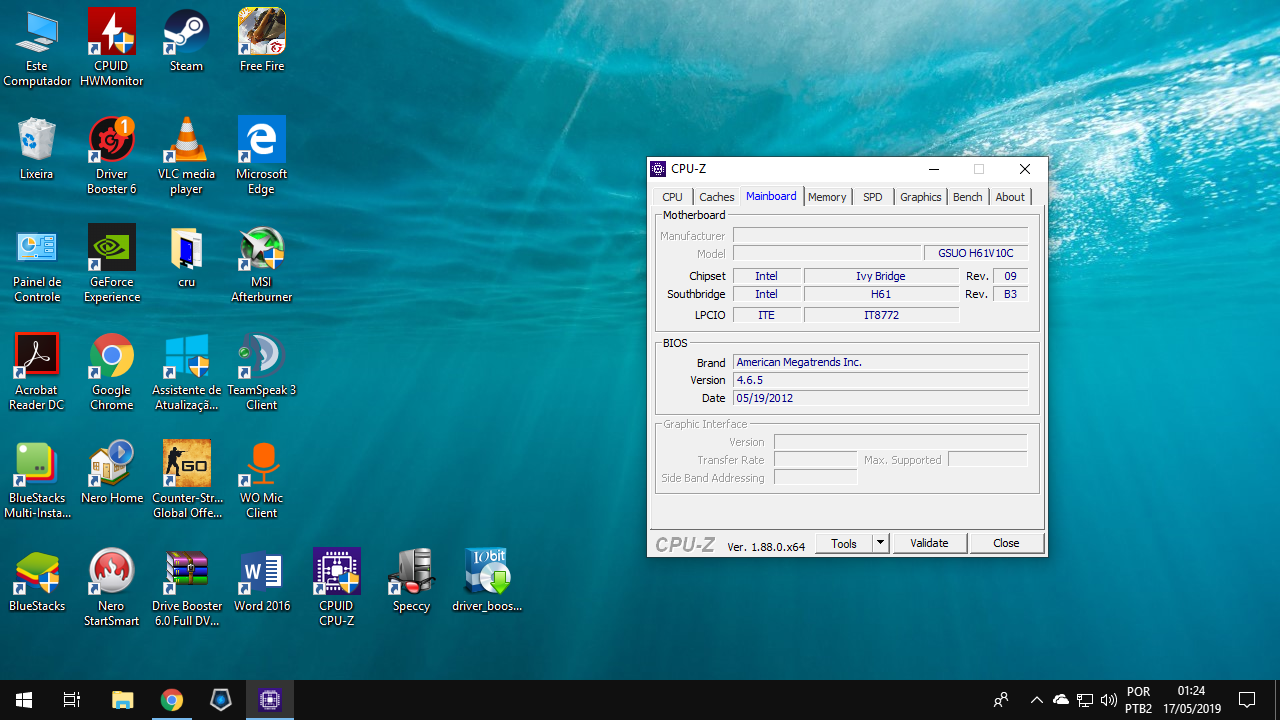Screen dimensions: 1280x720
Task: Launch Nero Home shortcut
Action: pyautogui.click(x=112, y=473)
